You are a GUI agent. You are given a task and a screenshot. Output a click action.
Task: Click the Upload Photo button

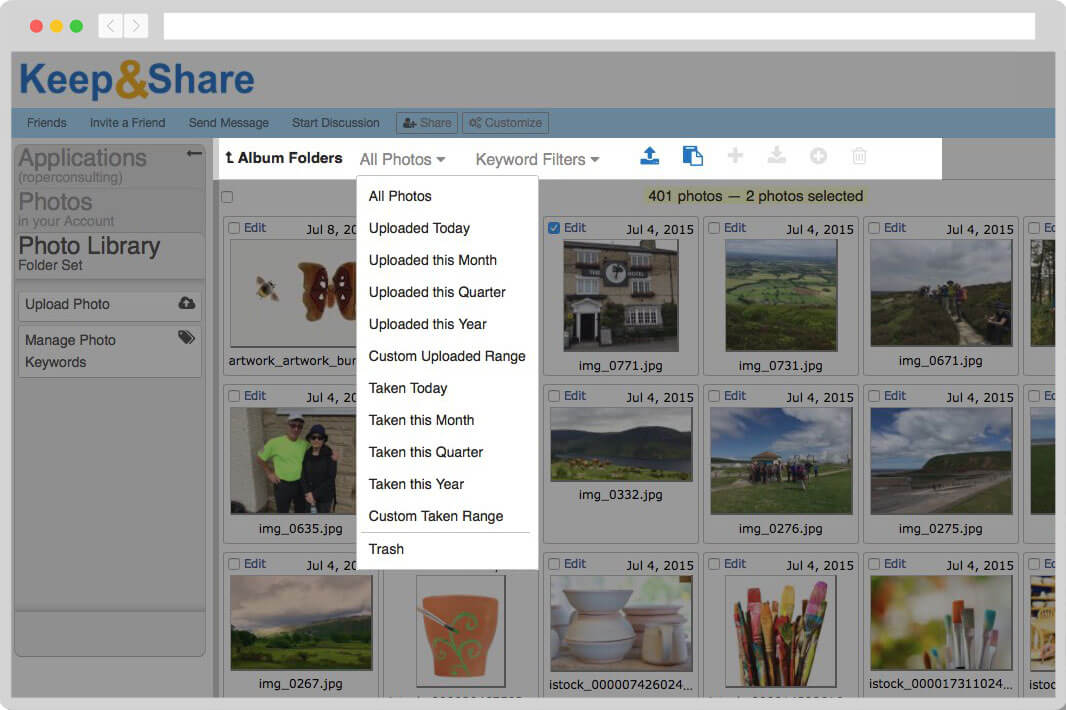pyautogui.click(x=110, y=305)
